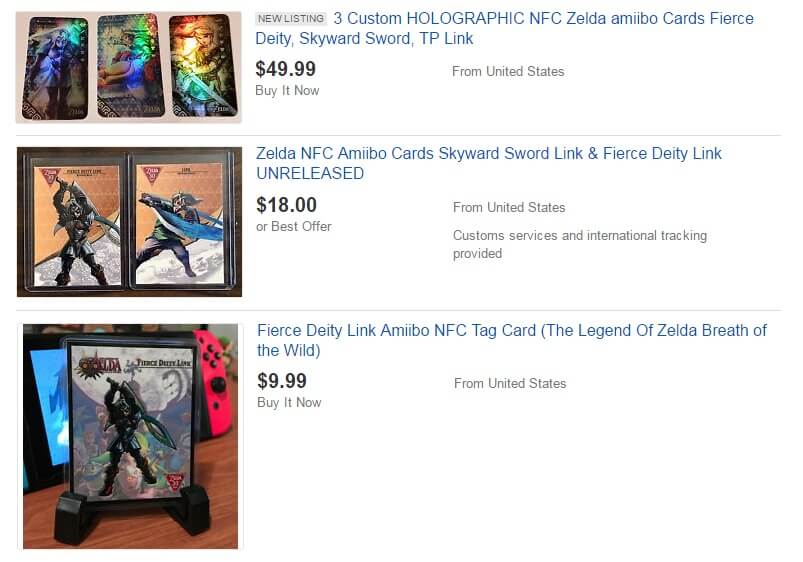Image resolution: width=803 pixels, height=562 pixels.
Task: Click the leftmost holographic card in first thumbnail
Action: click(55, 68)
